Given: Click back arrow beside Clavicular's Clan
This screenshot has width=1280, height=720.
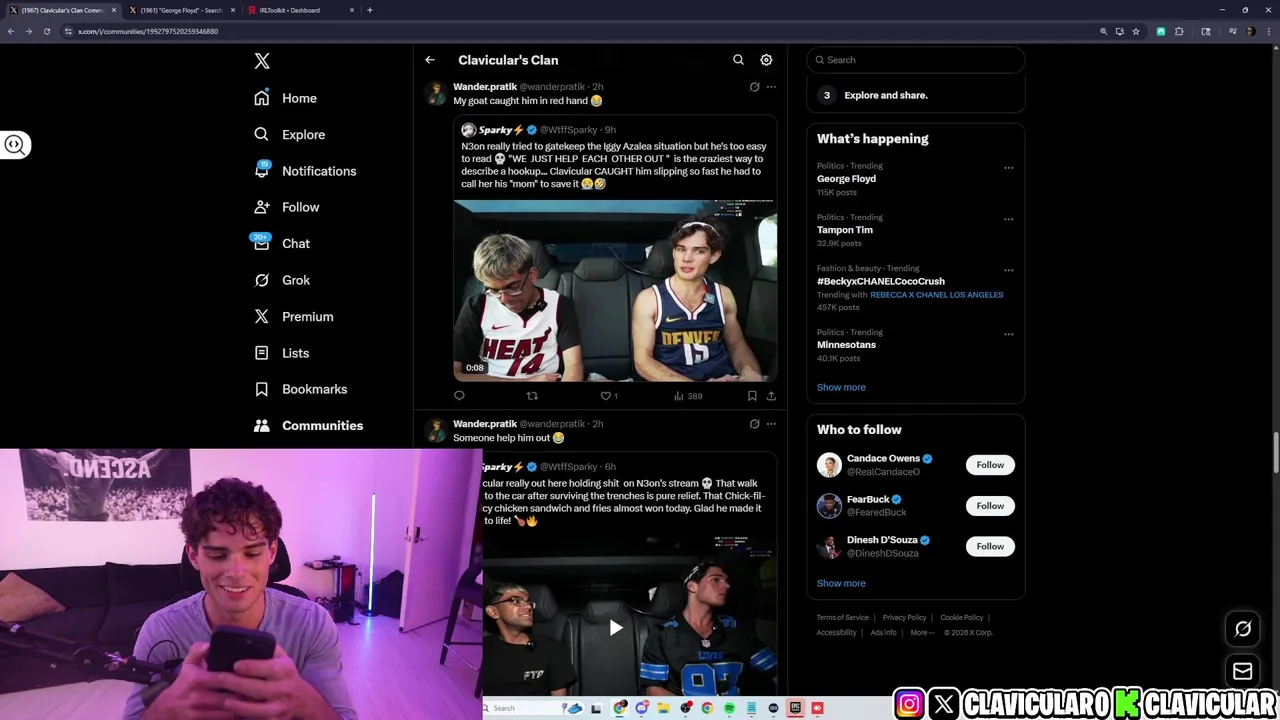Looking at the screenshot, I should point(430,60).
